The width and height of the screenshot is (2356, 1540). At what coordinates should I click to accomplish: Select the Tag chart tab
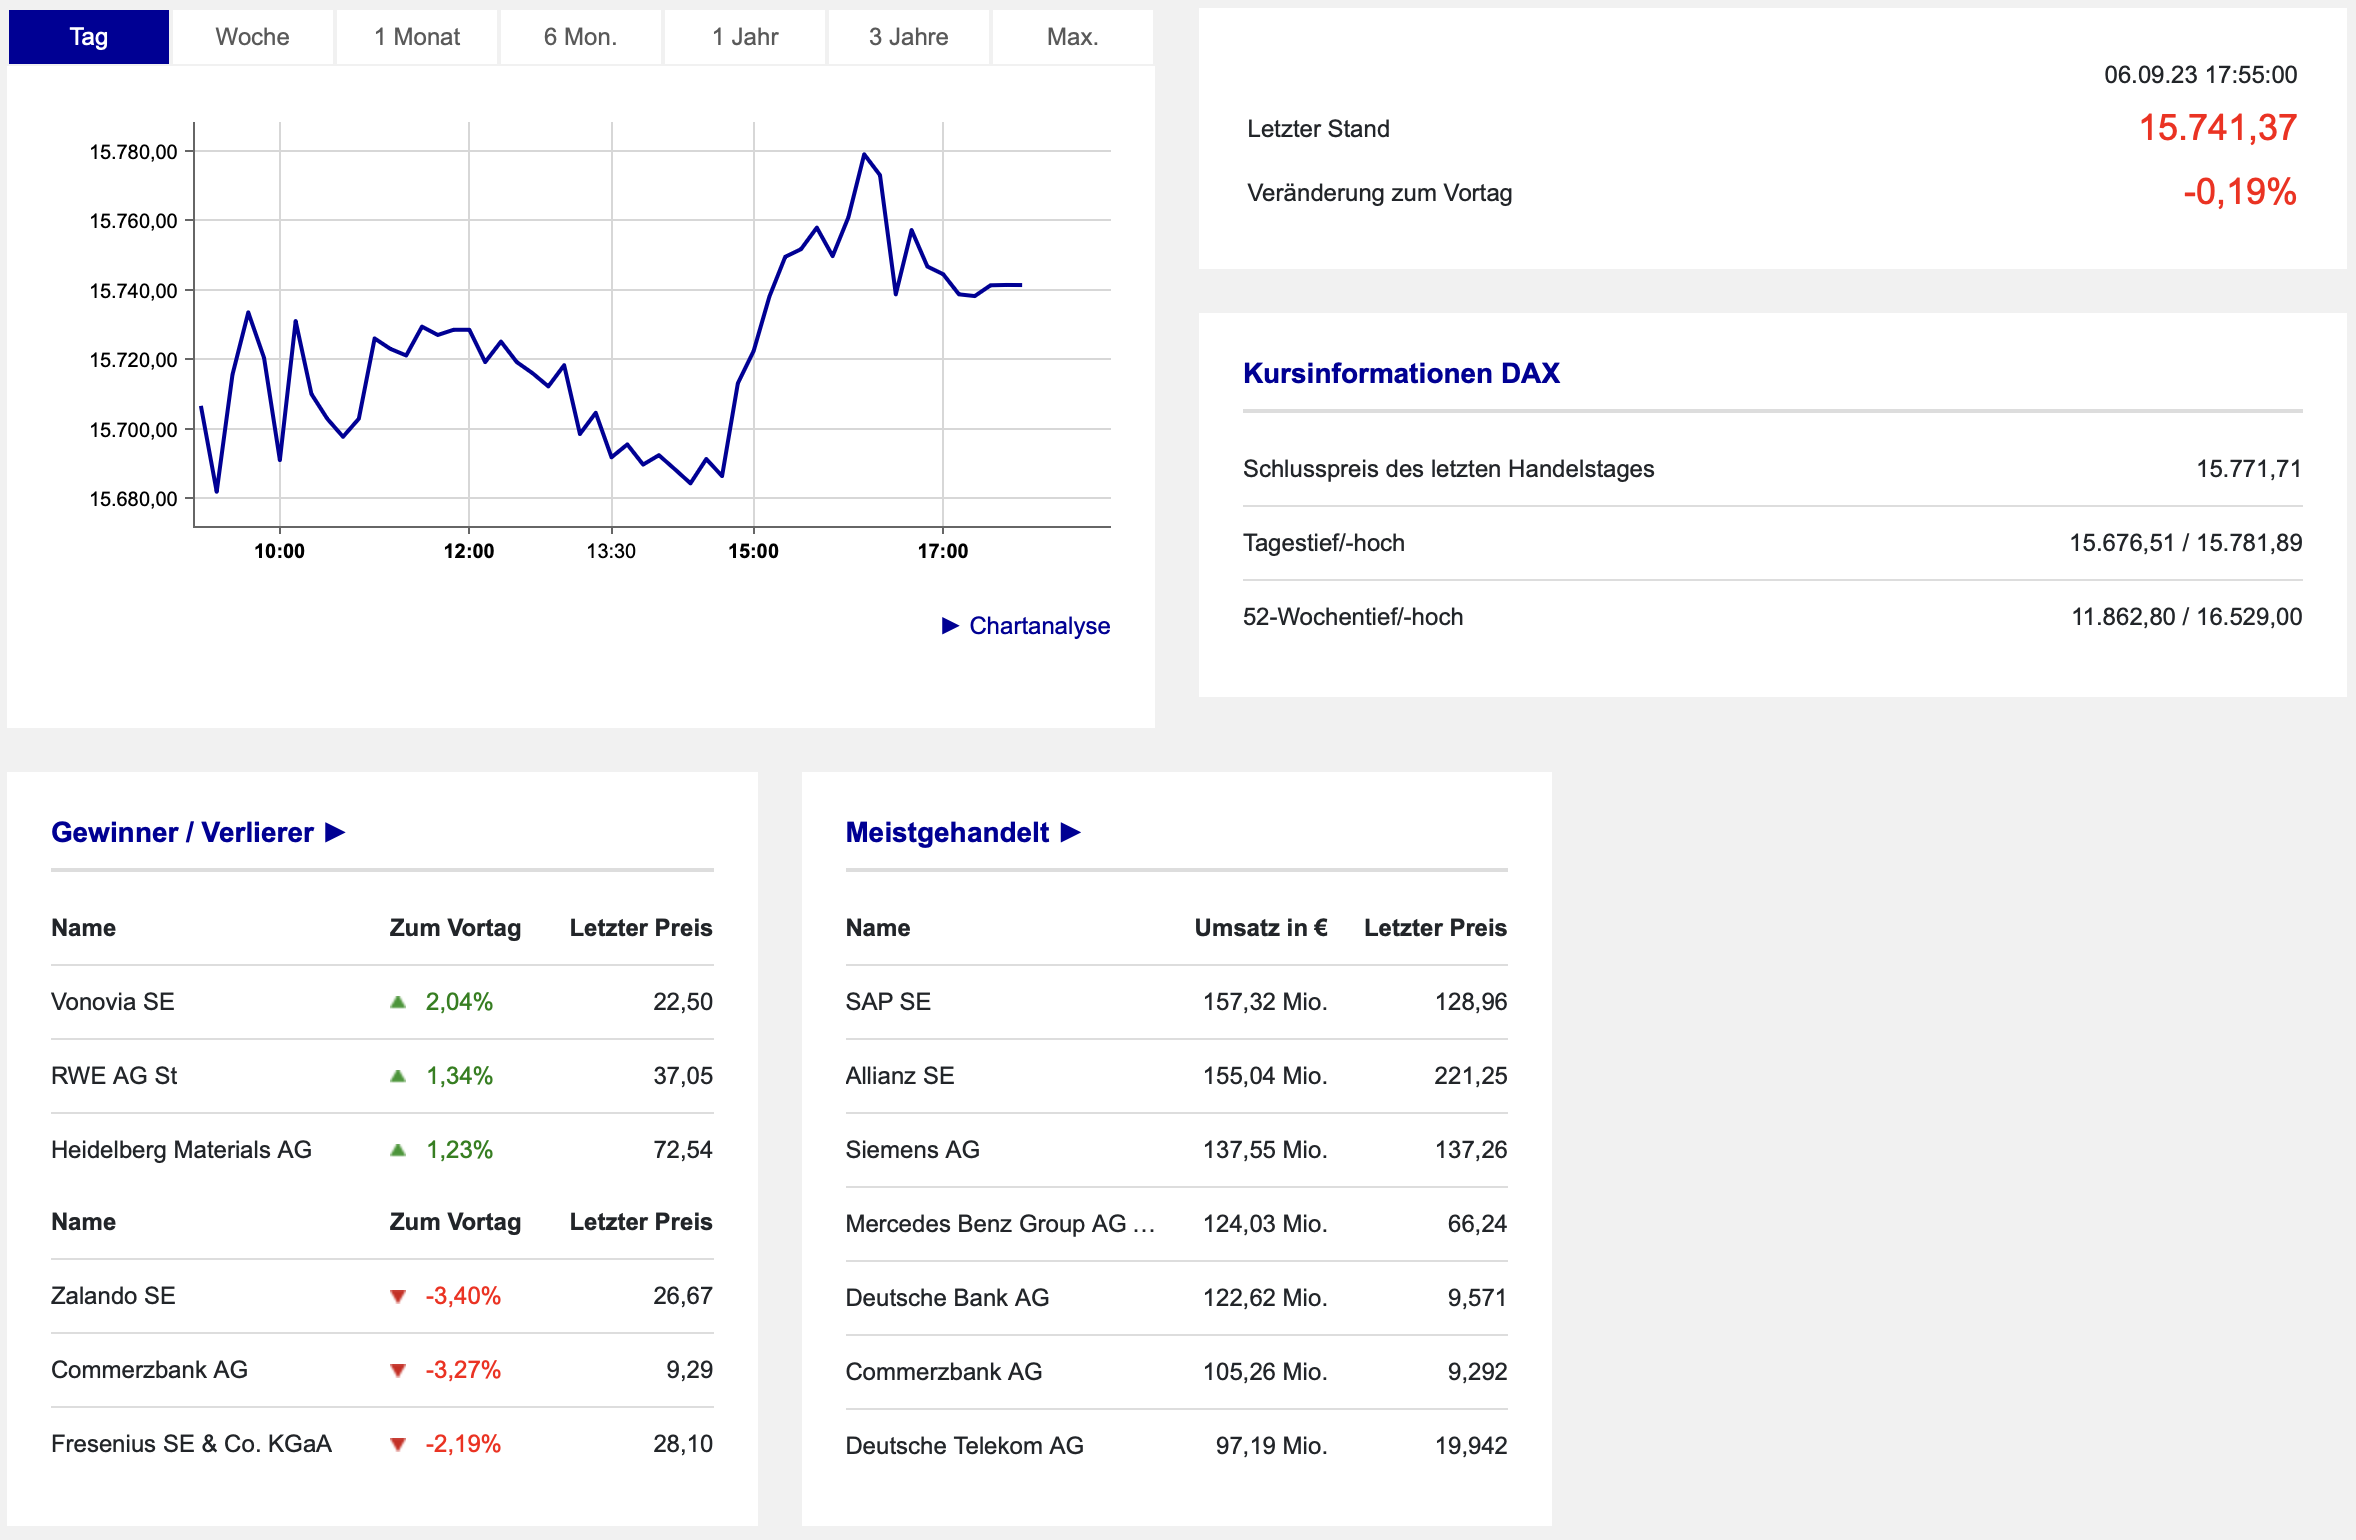(88, 37)
